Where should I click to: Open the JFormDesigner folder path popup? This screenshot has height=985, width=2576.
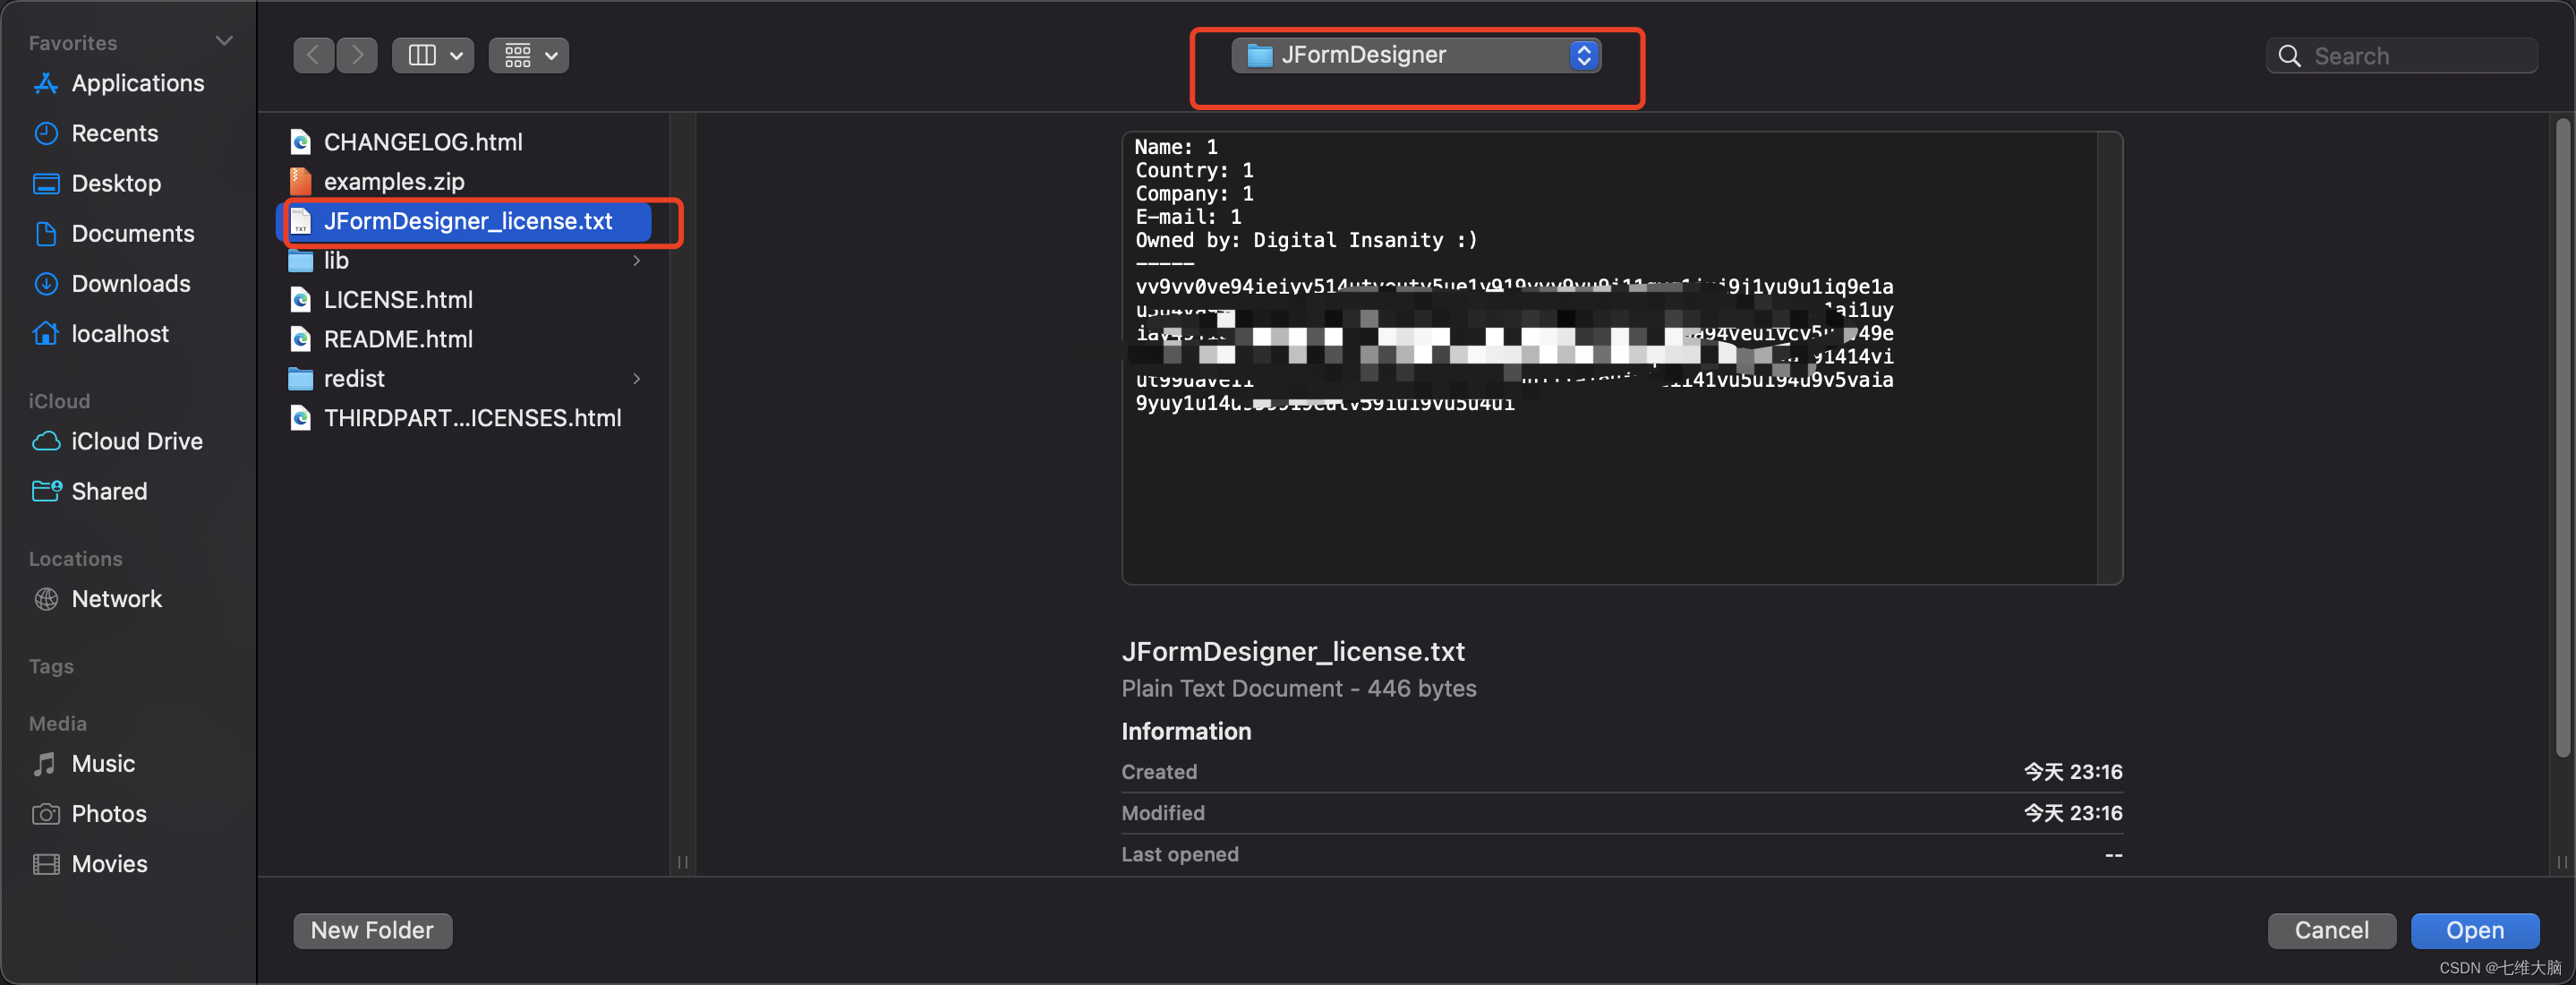point(1416,55)
